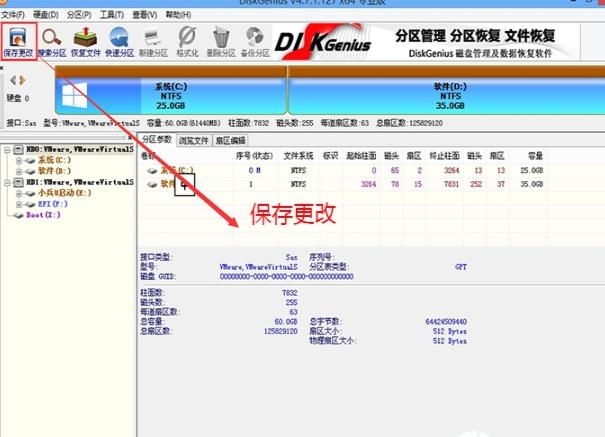605x437 pixels.
Task: Click the total bytes value 64424509440
Action: 446,322
